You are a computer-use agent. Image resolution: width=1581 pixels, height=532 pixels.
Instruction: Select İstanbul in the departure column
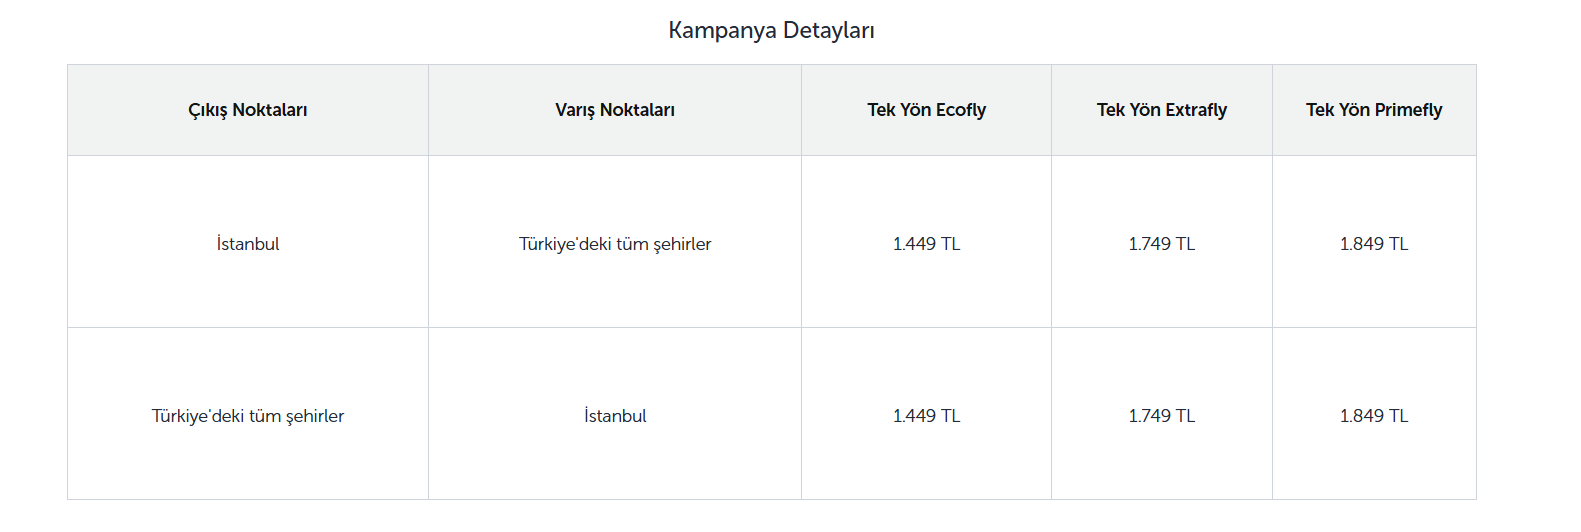[x=248, y=244]
